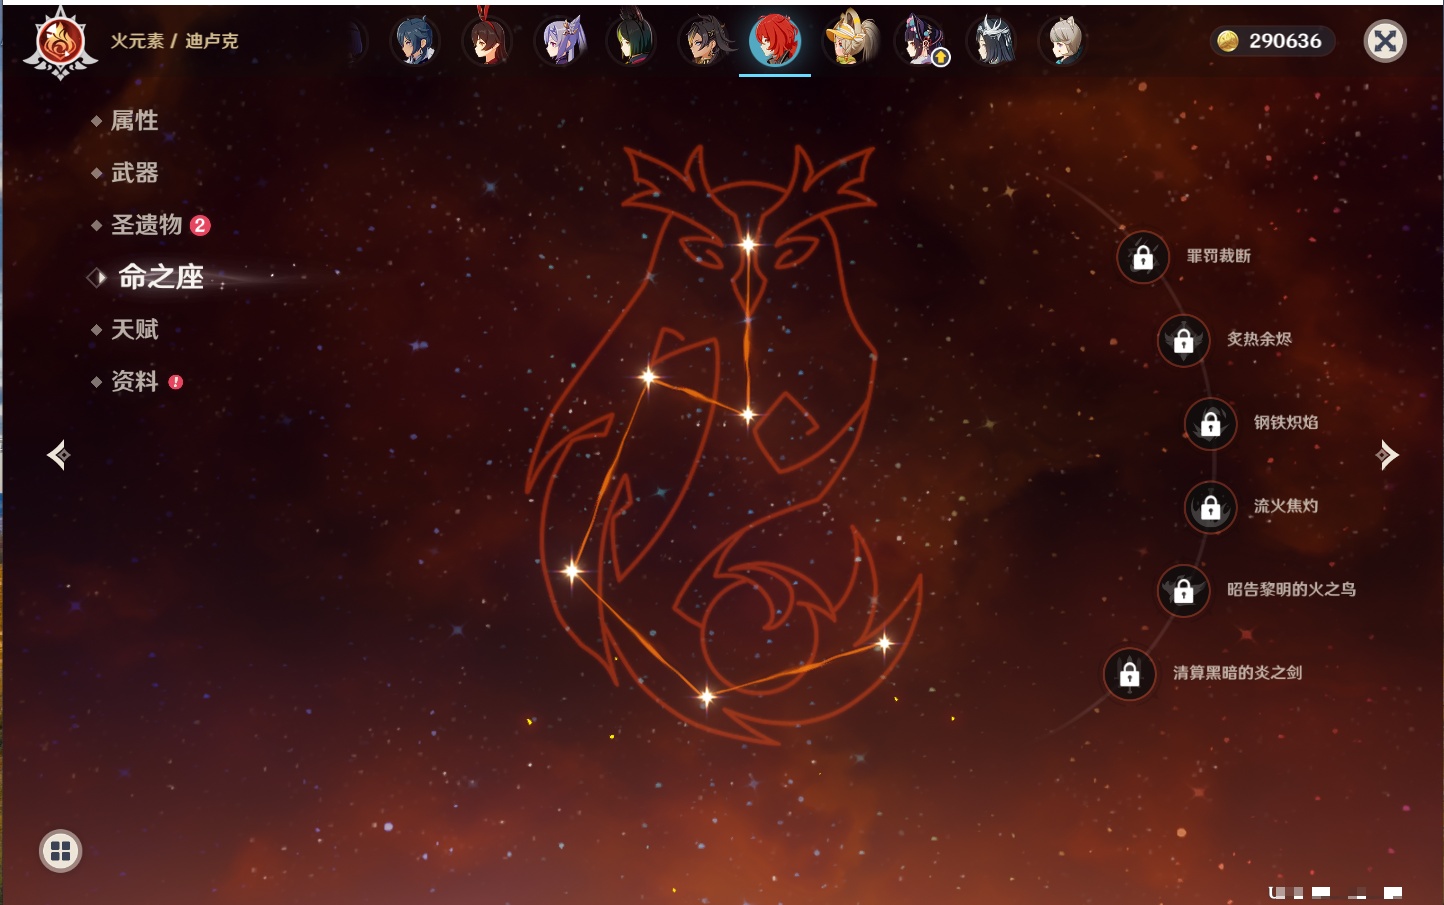Open locked constellation 清算黑暗的炎之剑
Viewport: 1444px width, 905px height.
coord(1130,674)
